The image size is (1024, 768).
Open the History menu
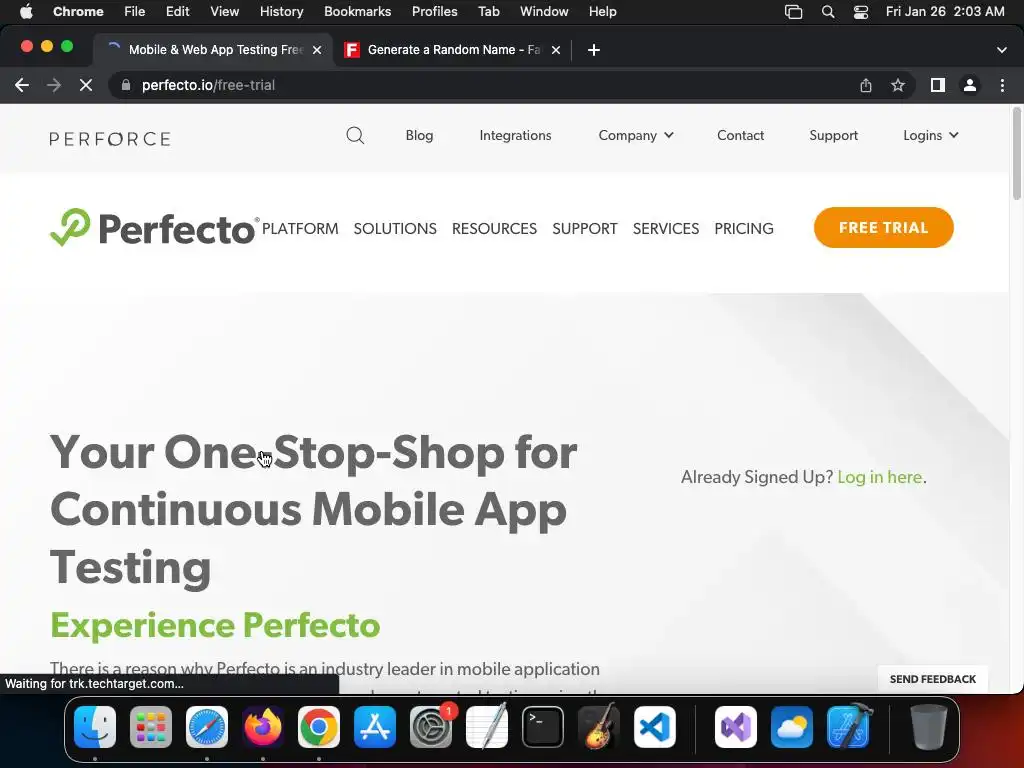pyautogui.click(x=281, y=12)
